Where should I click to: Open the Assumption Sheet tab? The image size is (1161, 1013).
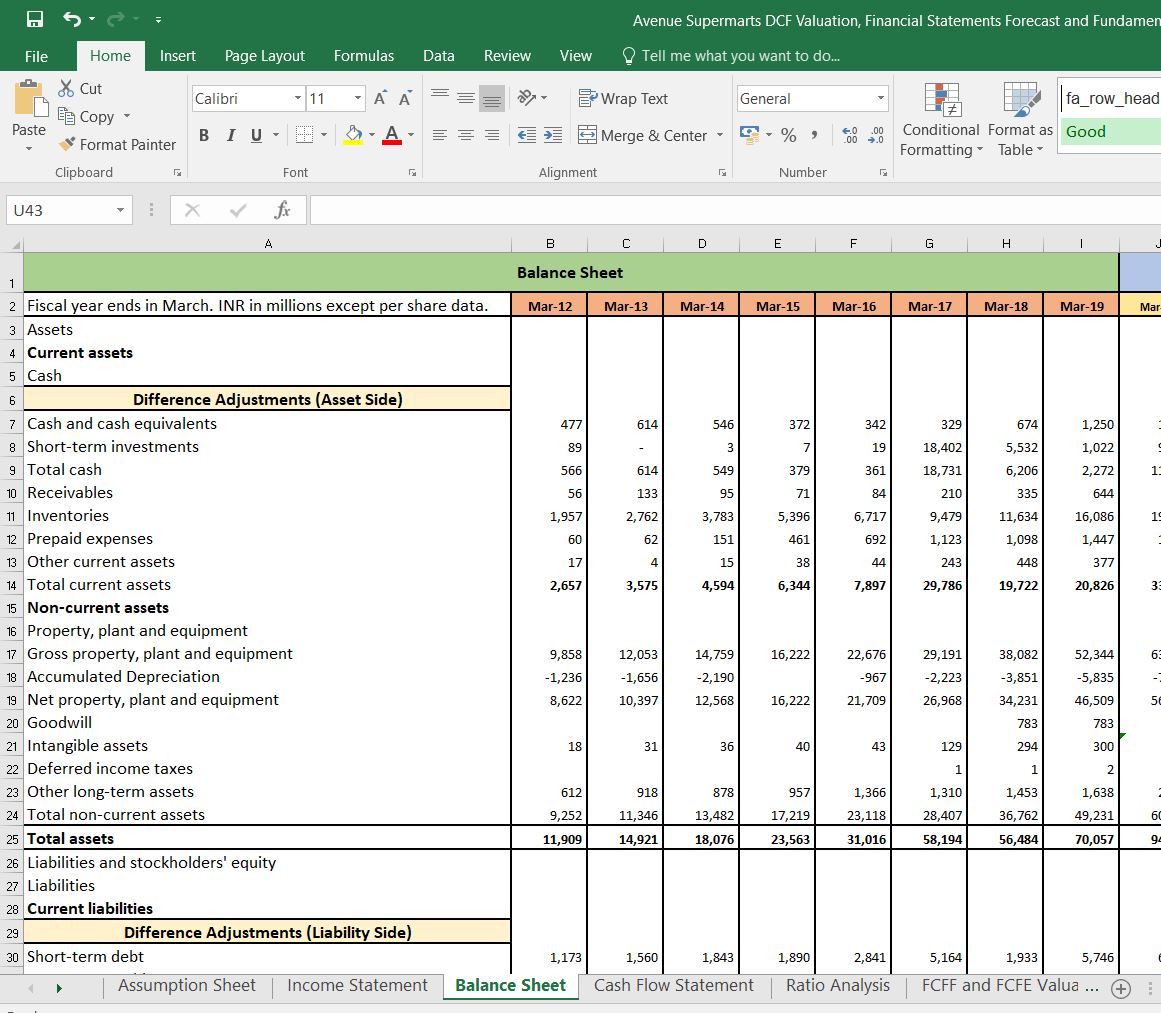tap(187, 986)
